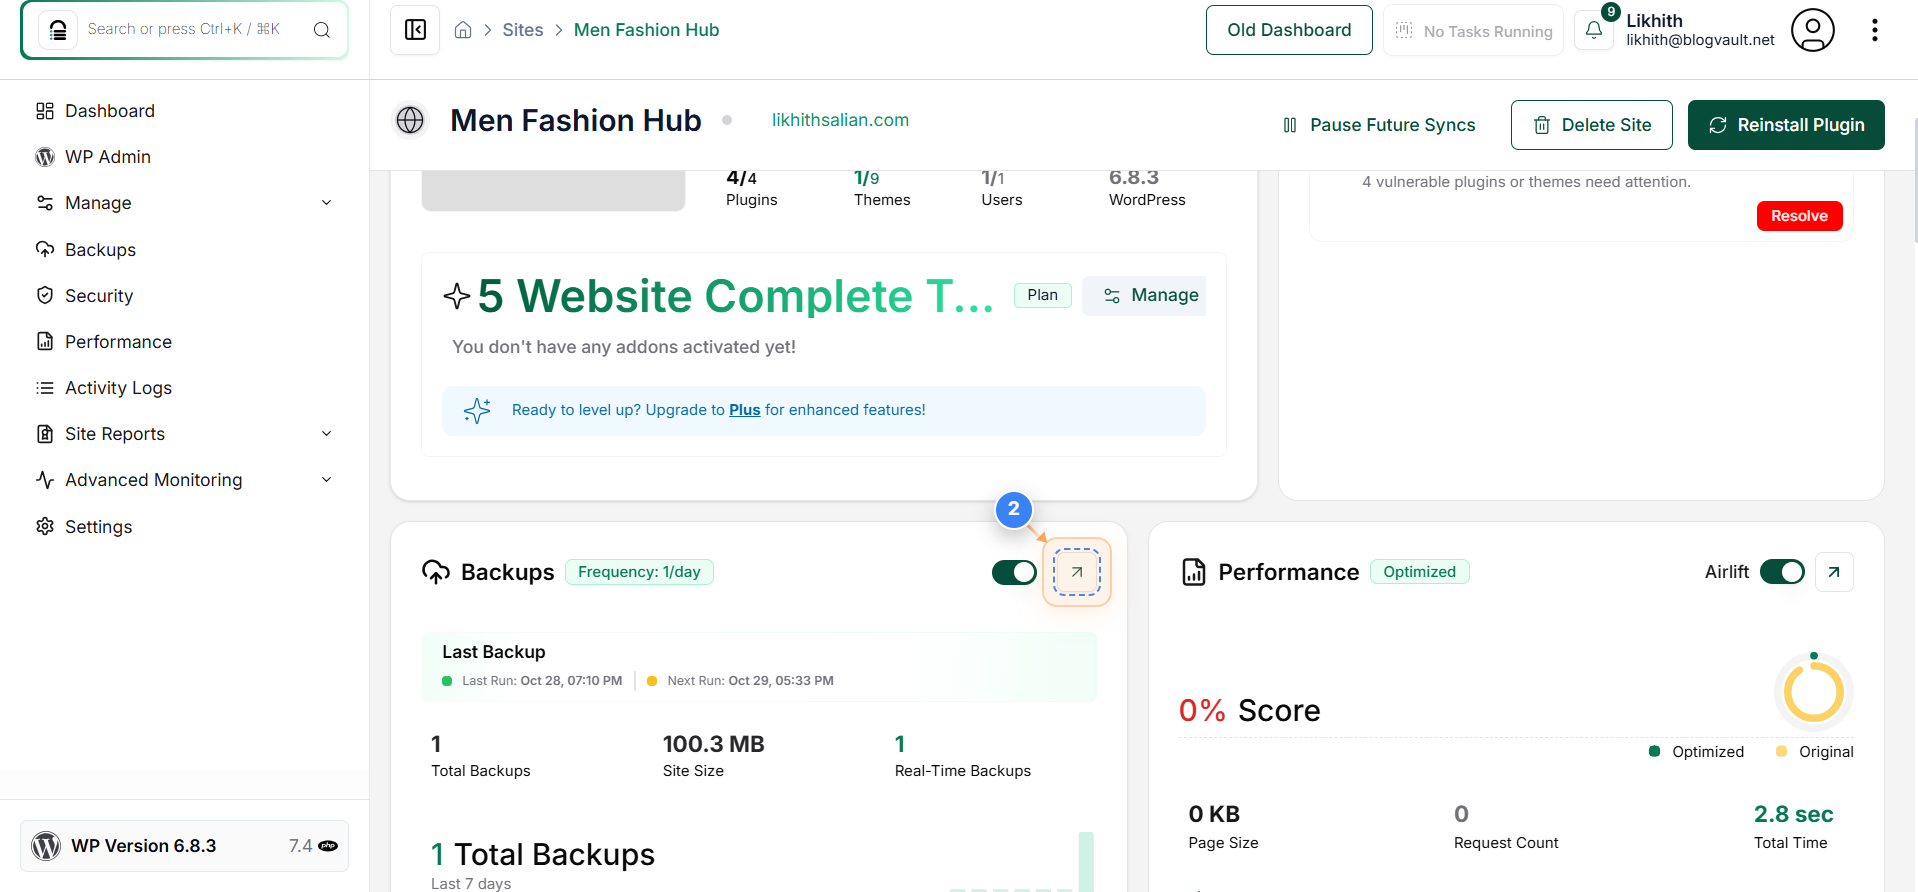Go to Sites breadcrumb
Screen dimensions: 1918x892
pos(523,30)
